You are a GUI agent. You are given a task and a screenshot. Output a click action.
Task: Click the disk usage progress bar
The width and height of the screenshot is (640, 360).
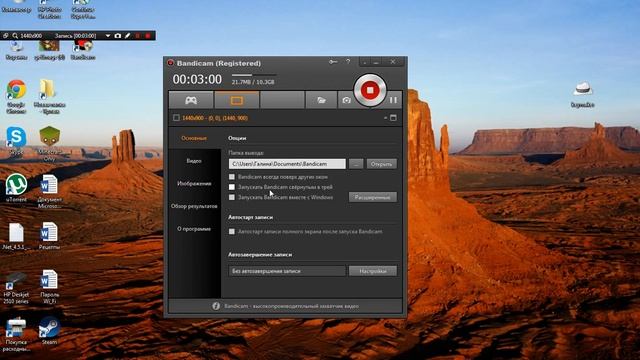coord(254,75)
